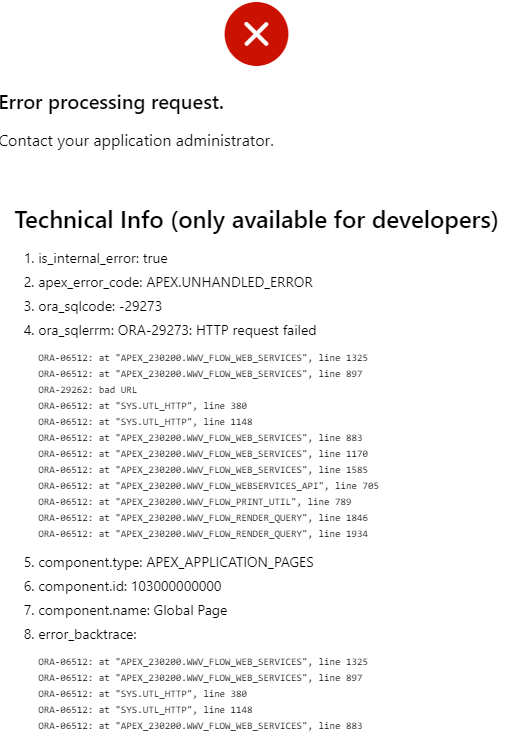This screenshot has height=733, width=508.
Task: Click the Technical Info developers heading
Action: (256, 220)
